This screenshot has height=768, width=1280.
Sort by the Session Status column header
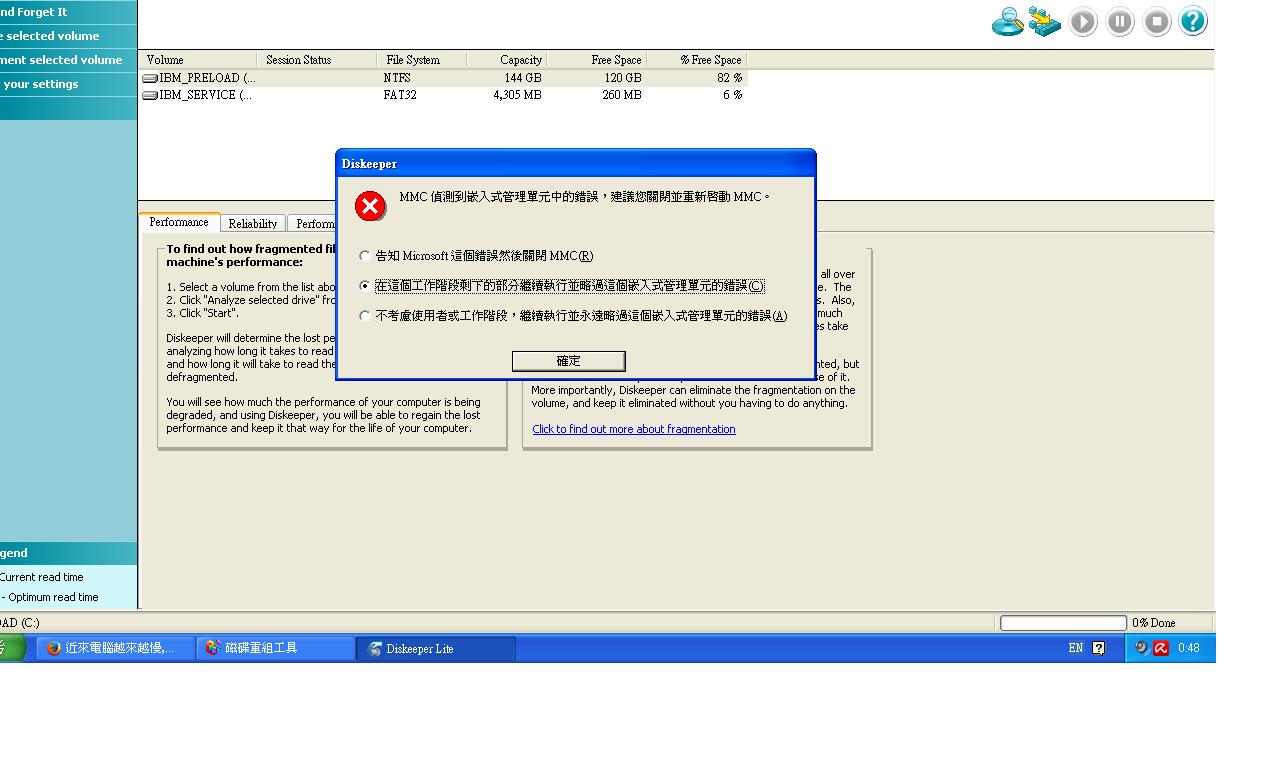(316, 60)
